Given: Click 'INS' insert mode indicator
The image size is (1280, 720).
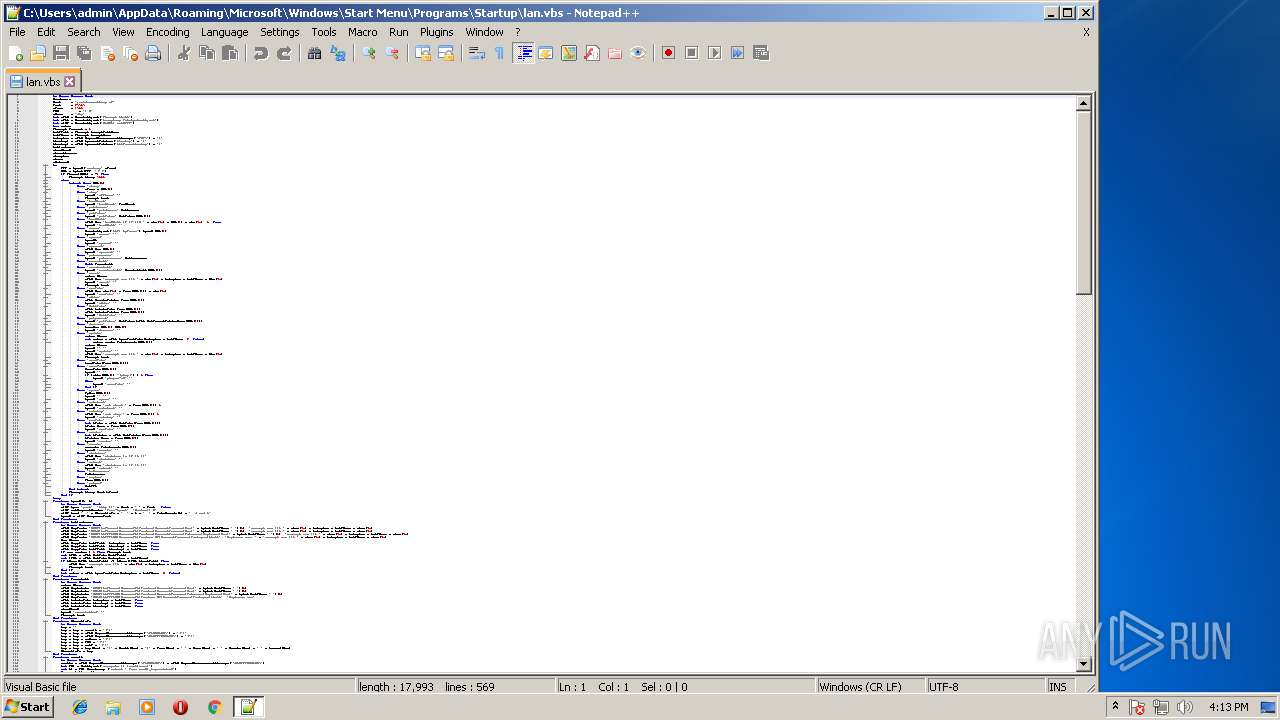Looking at the screenshot, I should click(x=1057, y=687).
